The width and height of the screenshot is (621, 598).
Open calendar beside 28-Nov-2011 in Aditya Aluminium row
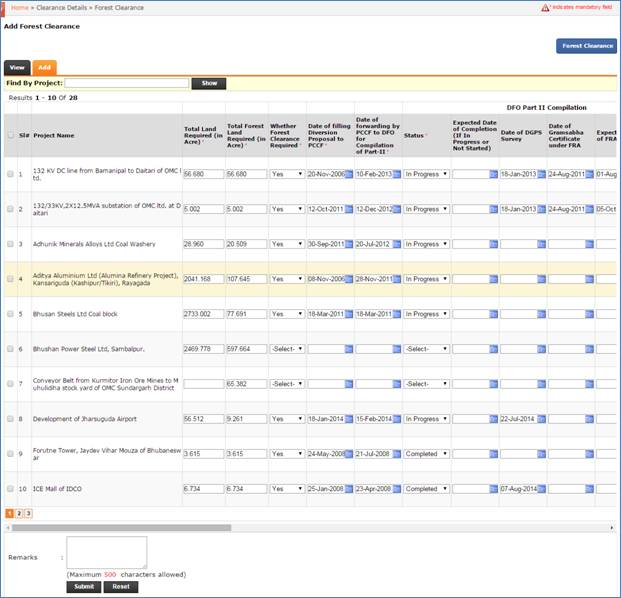(397, 279)
